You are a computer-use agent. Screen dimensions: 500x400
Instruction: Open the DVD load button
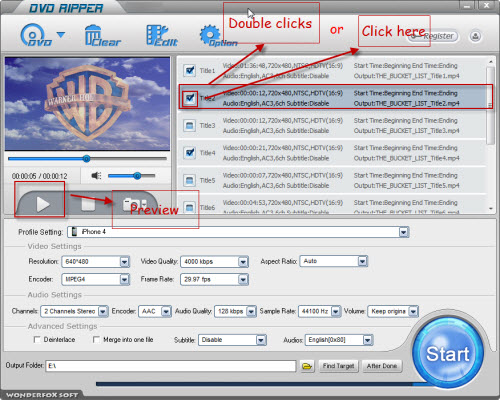[36, 35]
